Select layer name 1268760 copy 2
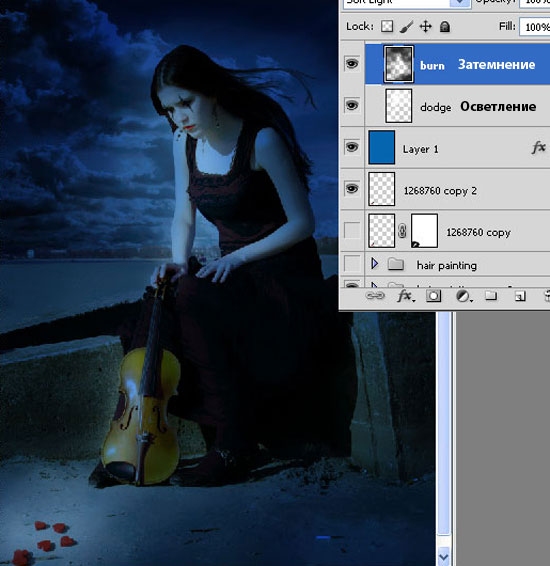550x566 pixels. point(440,191)
